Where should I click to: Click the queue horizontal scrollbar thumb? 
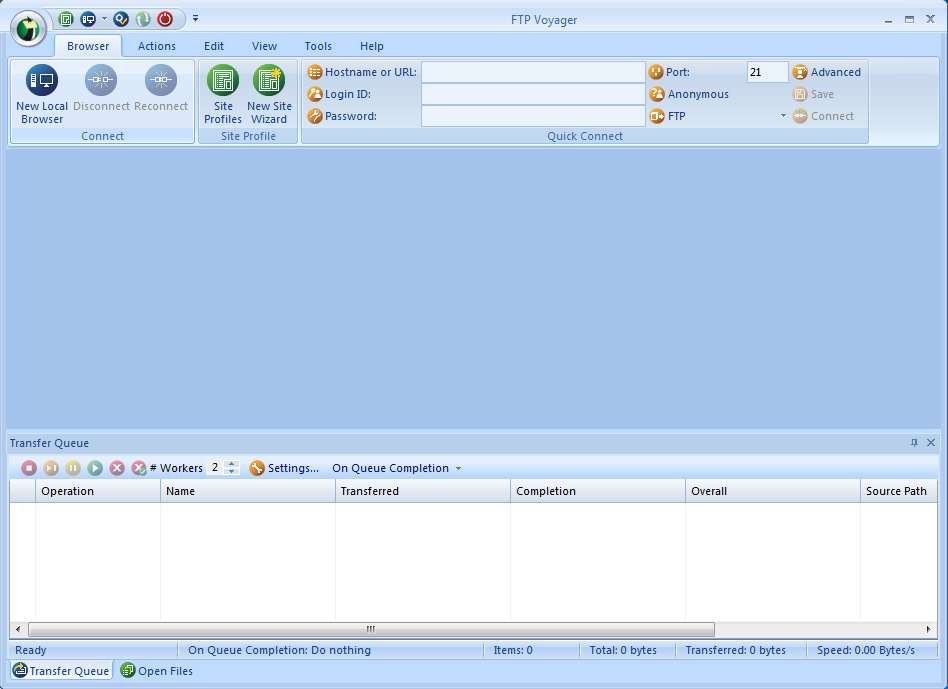coord(371,629)
